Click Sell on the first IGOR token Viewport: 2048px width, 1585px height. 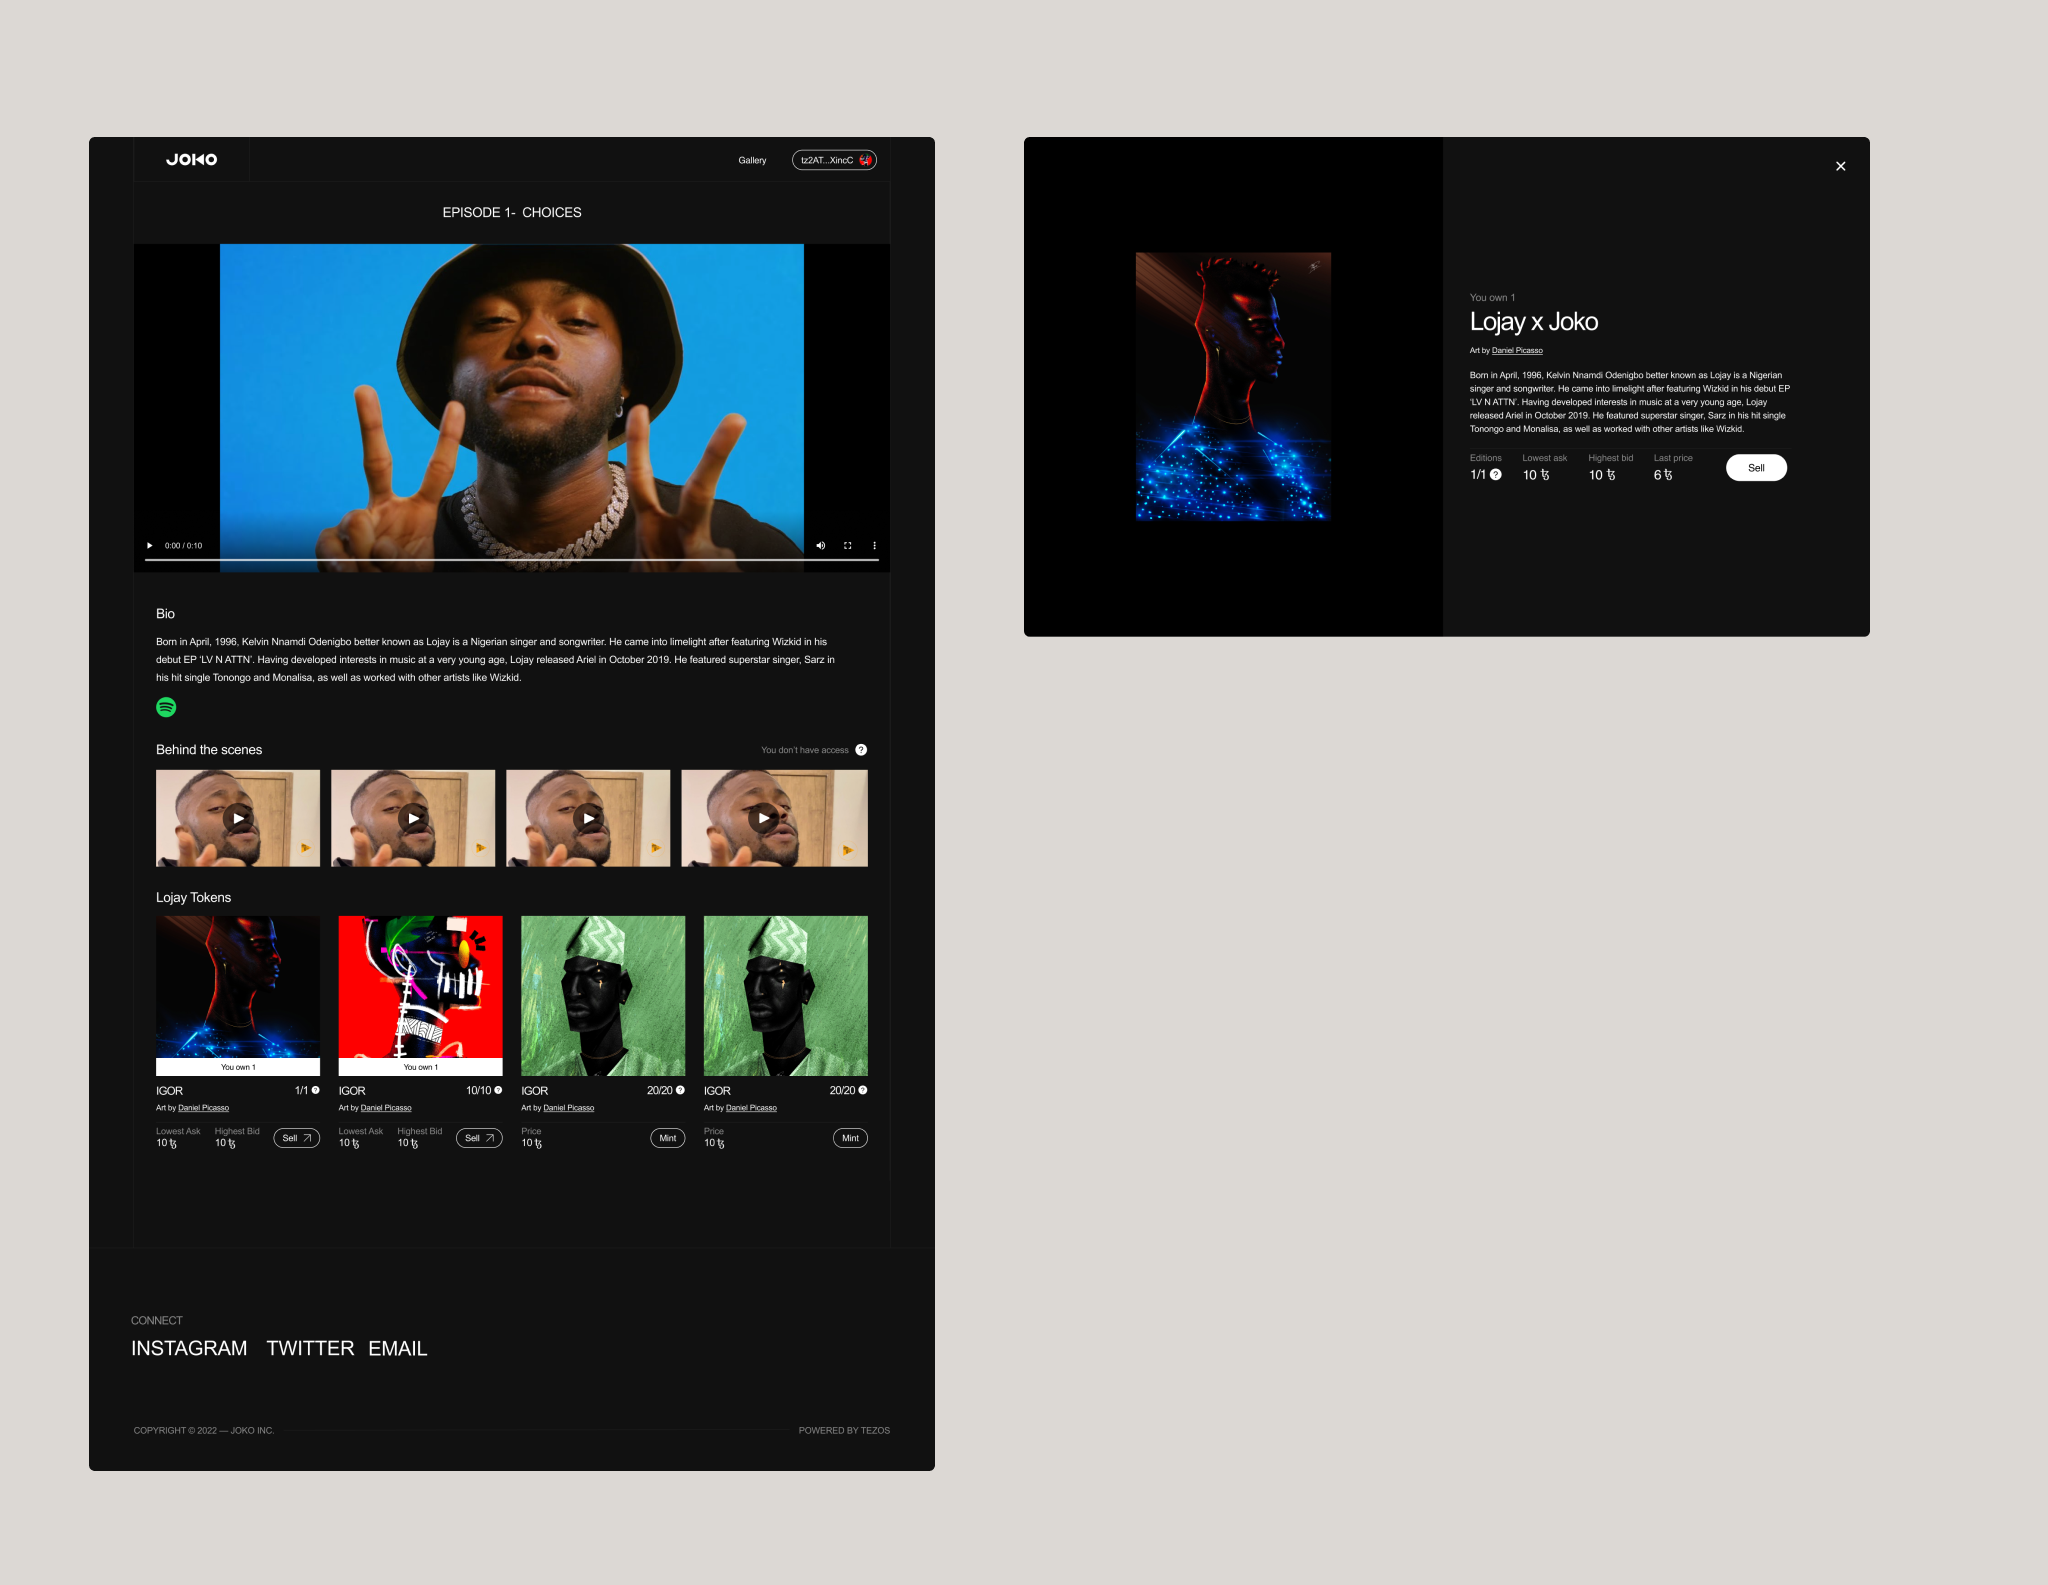click(296, 1138)
